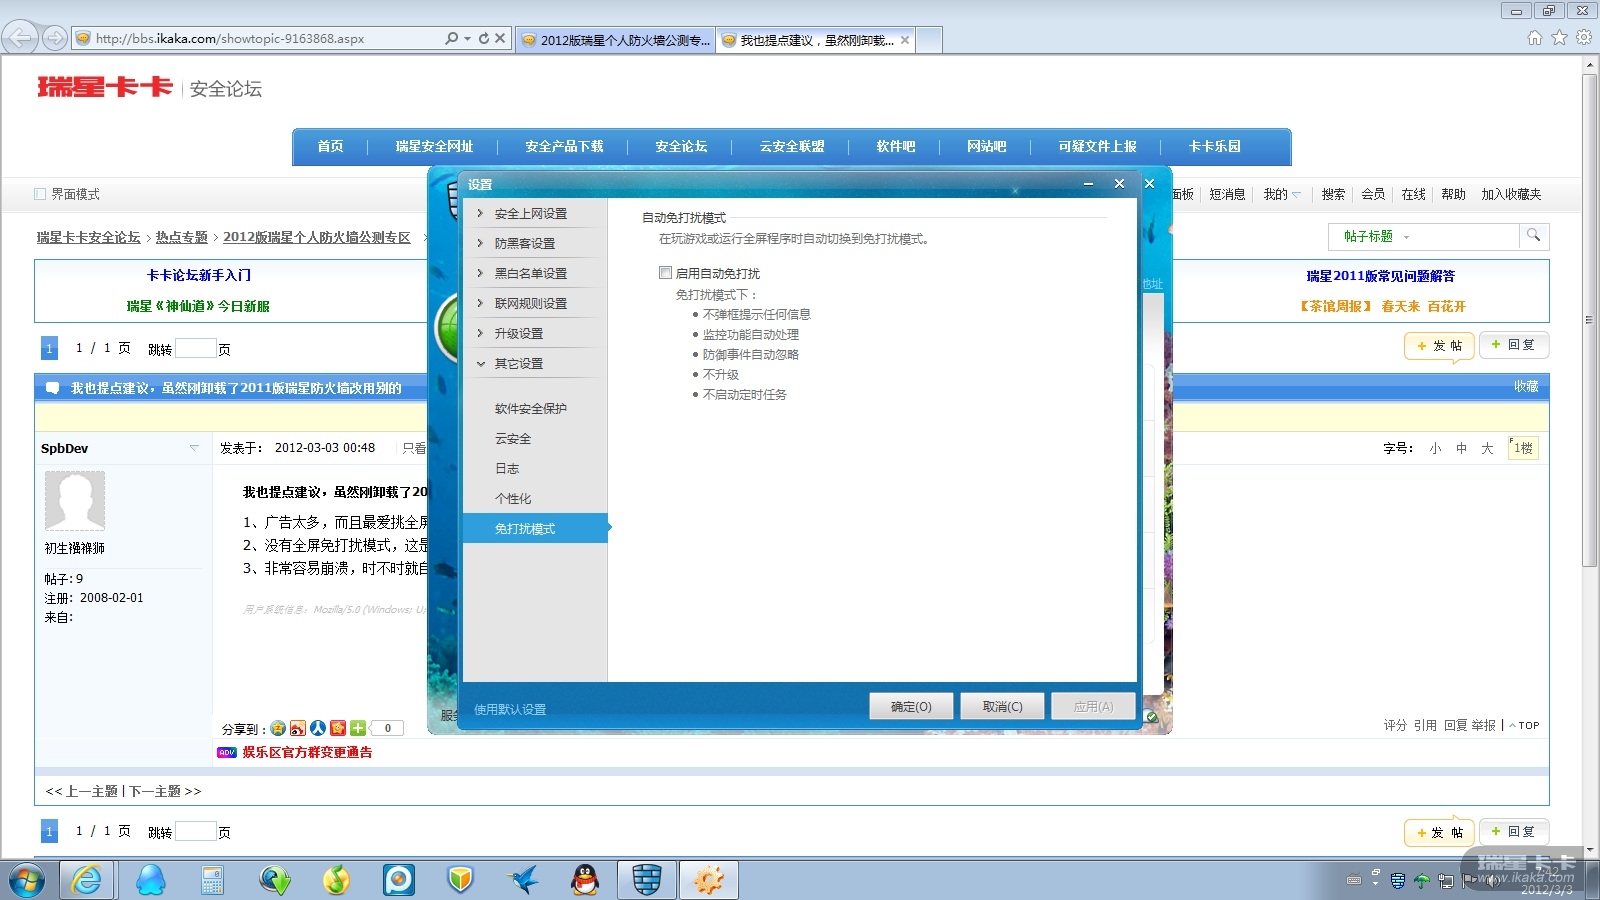This screenshot has height=900, width=1600.
Task: Click 确定(O) in settings dialog
Action: click(x=911, y=706)
